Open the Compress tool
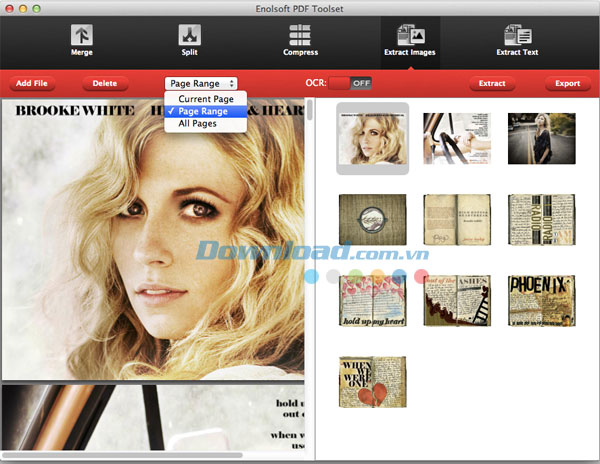This screenshot has height=464, width=600. 300,41
